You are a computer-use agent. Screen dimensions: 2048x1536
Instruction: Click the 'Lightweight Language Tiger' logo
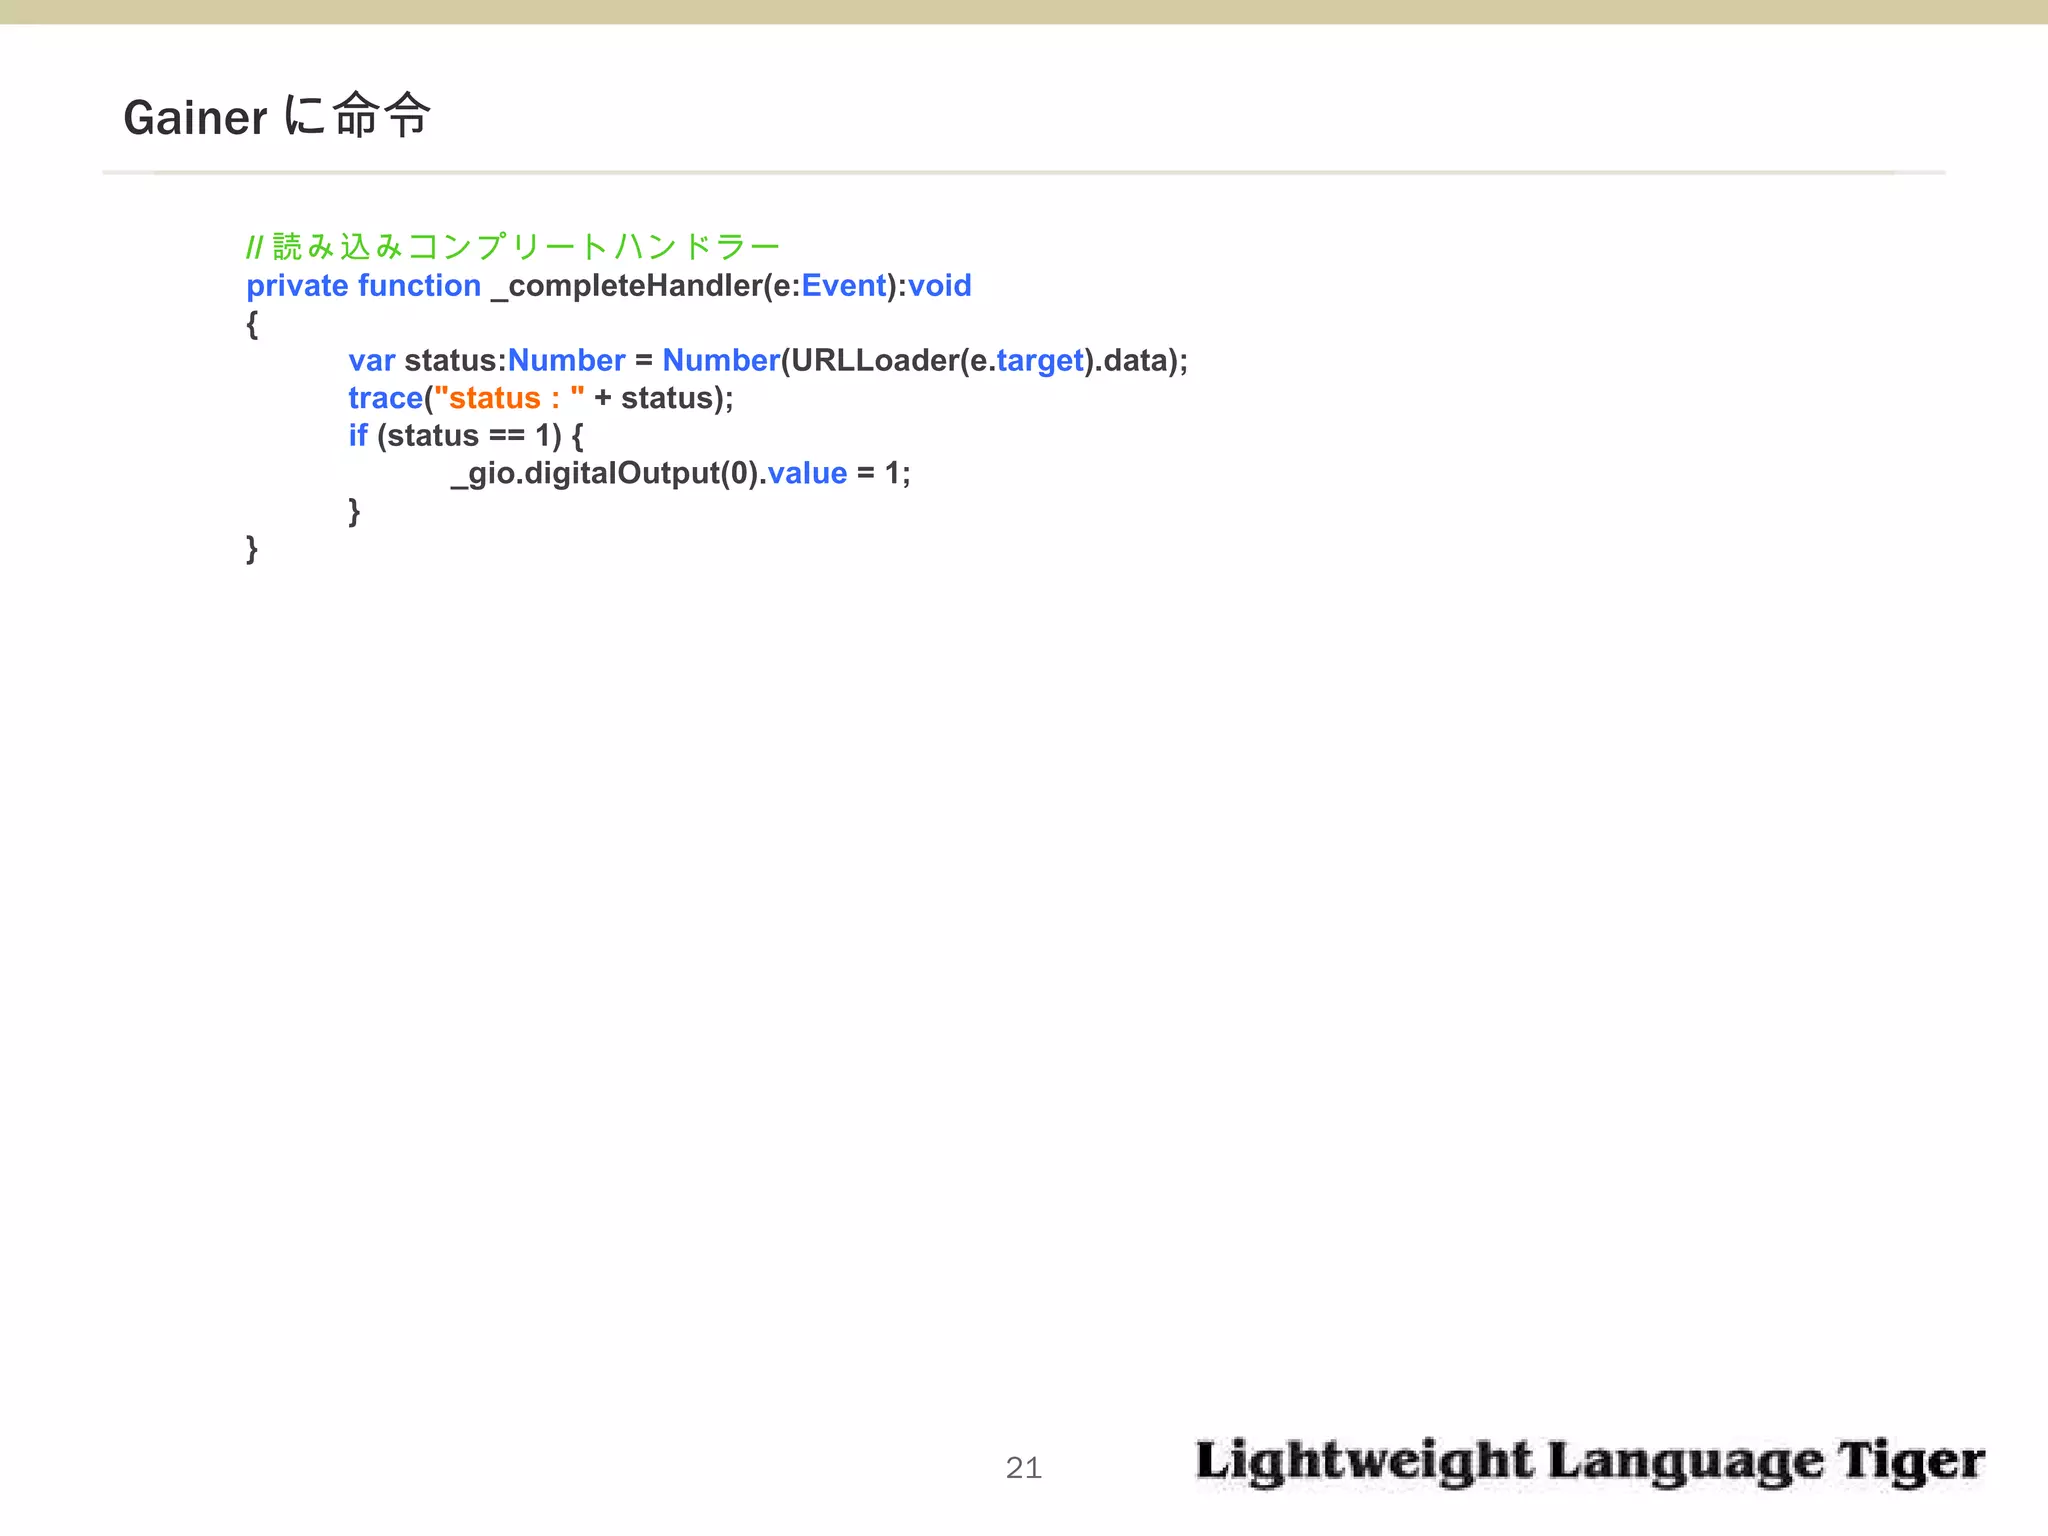tap(1590, 1463)
